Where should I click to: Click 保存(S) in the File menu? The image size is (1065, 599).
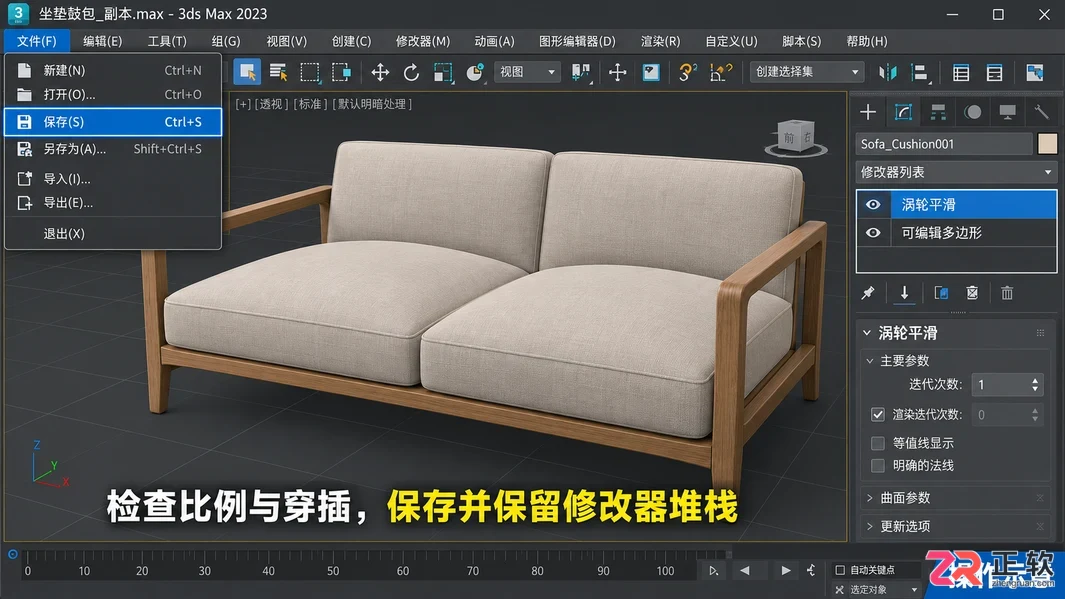(113, 122)
